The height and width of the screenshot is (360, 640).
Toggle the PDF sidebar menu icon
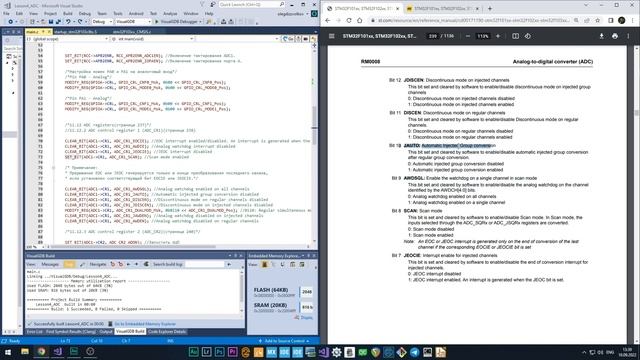pyautogui.click(x=331, y=36)
